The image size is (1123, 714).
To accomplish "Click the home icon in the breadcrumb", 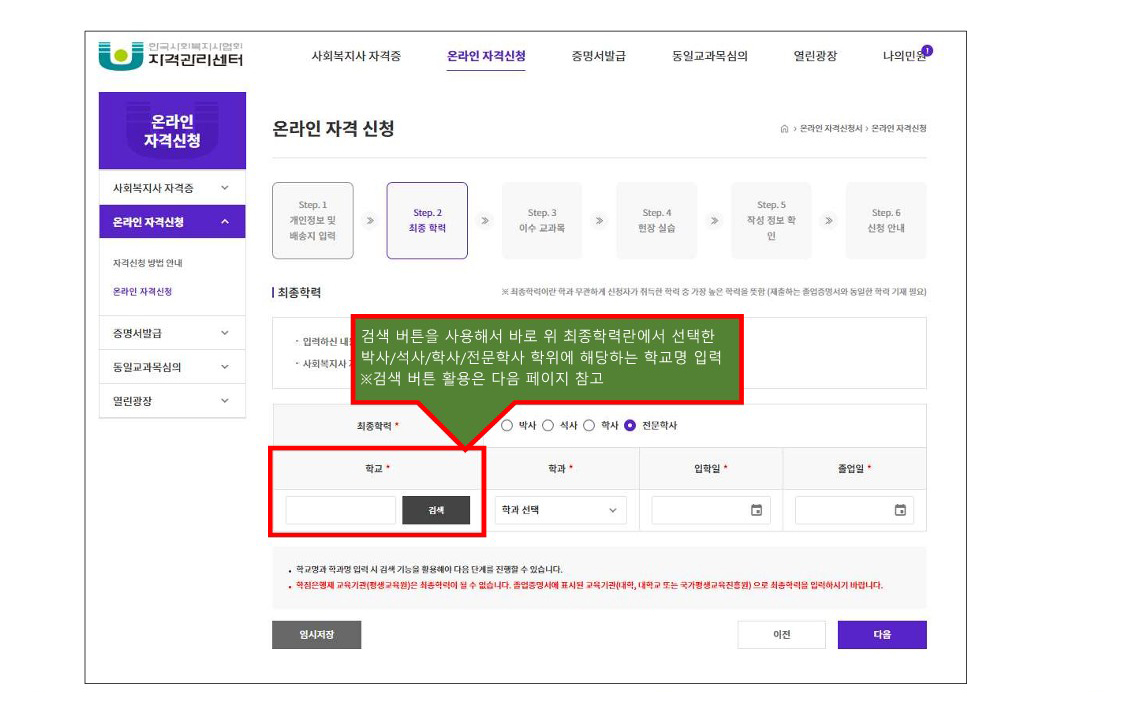I will click(x=784, y=129).
